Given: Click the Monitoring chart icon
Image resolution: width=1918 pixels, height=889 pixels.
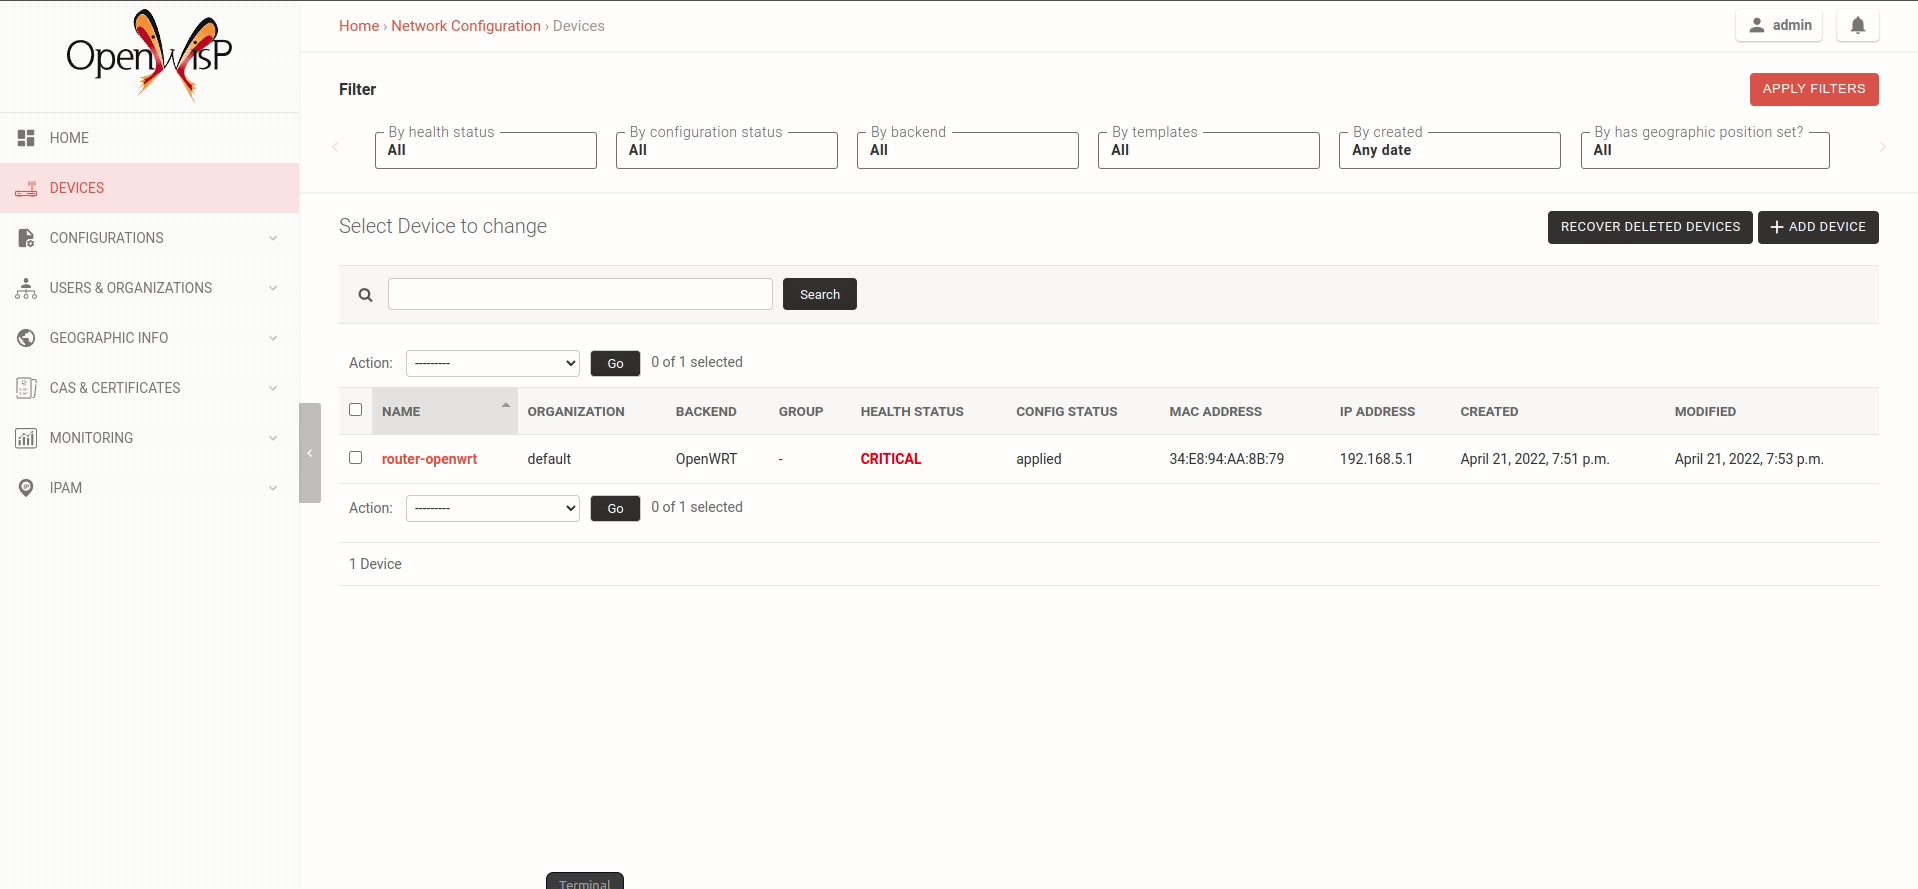Looking at the screenshot, I should click(x=26, y=438).
